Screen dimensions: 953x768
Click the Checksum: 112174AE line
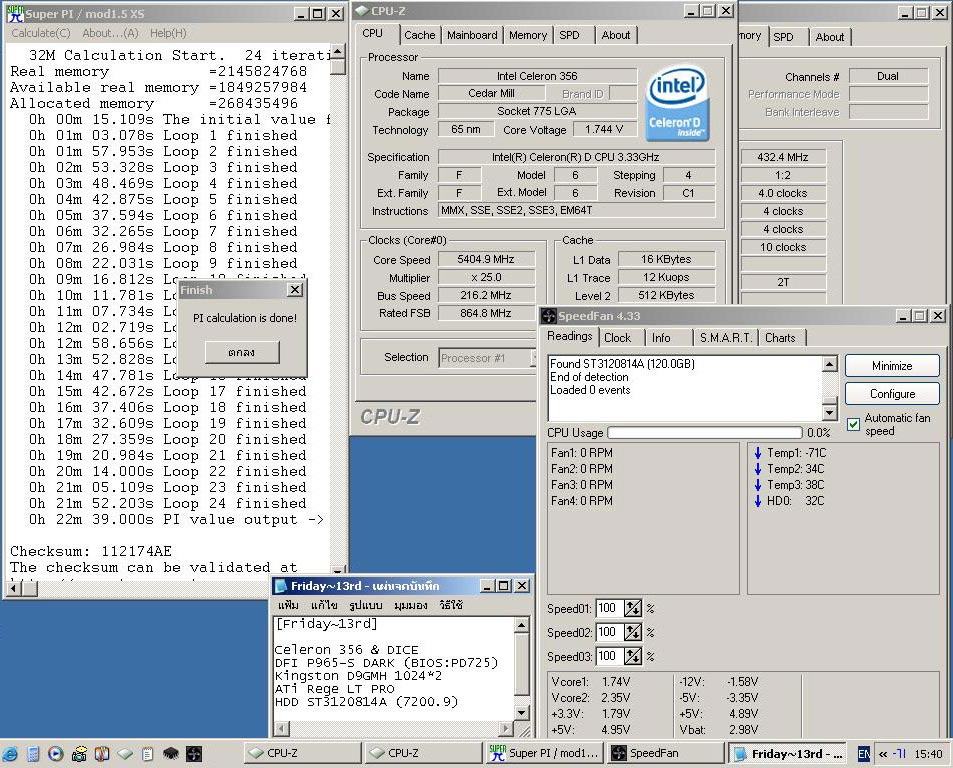(91, 551)
